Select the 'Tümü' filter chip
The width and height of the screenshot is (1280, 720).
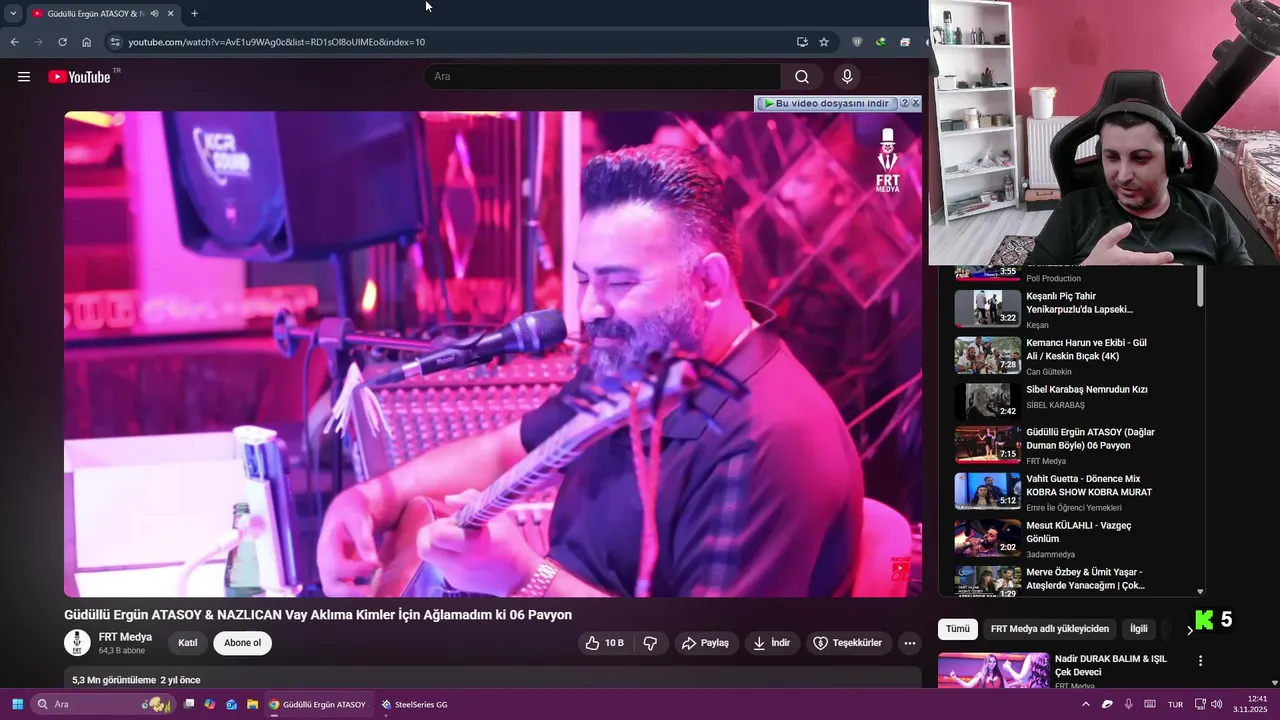[958, 629]
